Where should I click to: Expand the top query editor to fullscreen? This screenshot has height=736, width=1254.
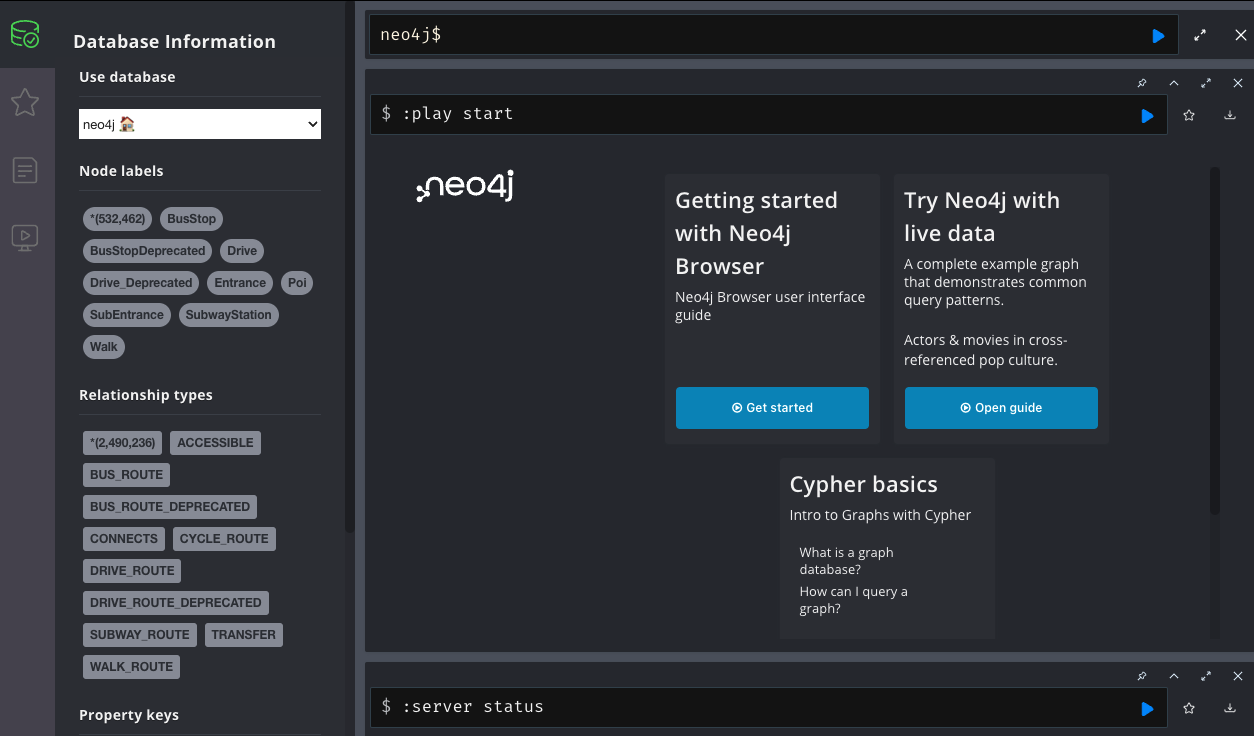click(x=1200, y=36)
